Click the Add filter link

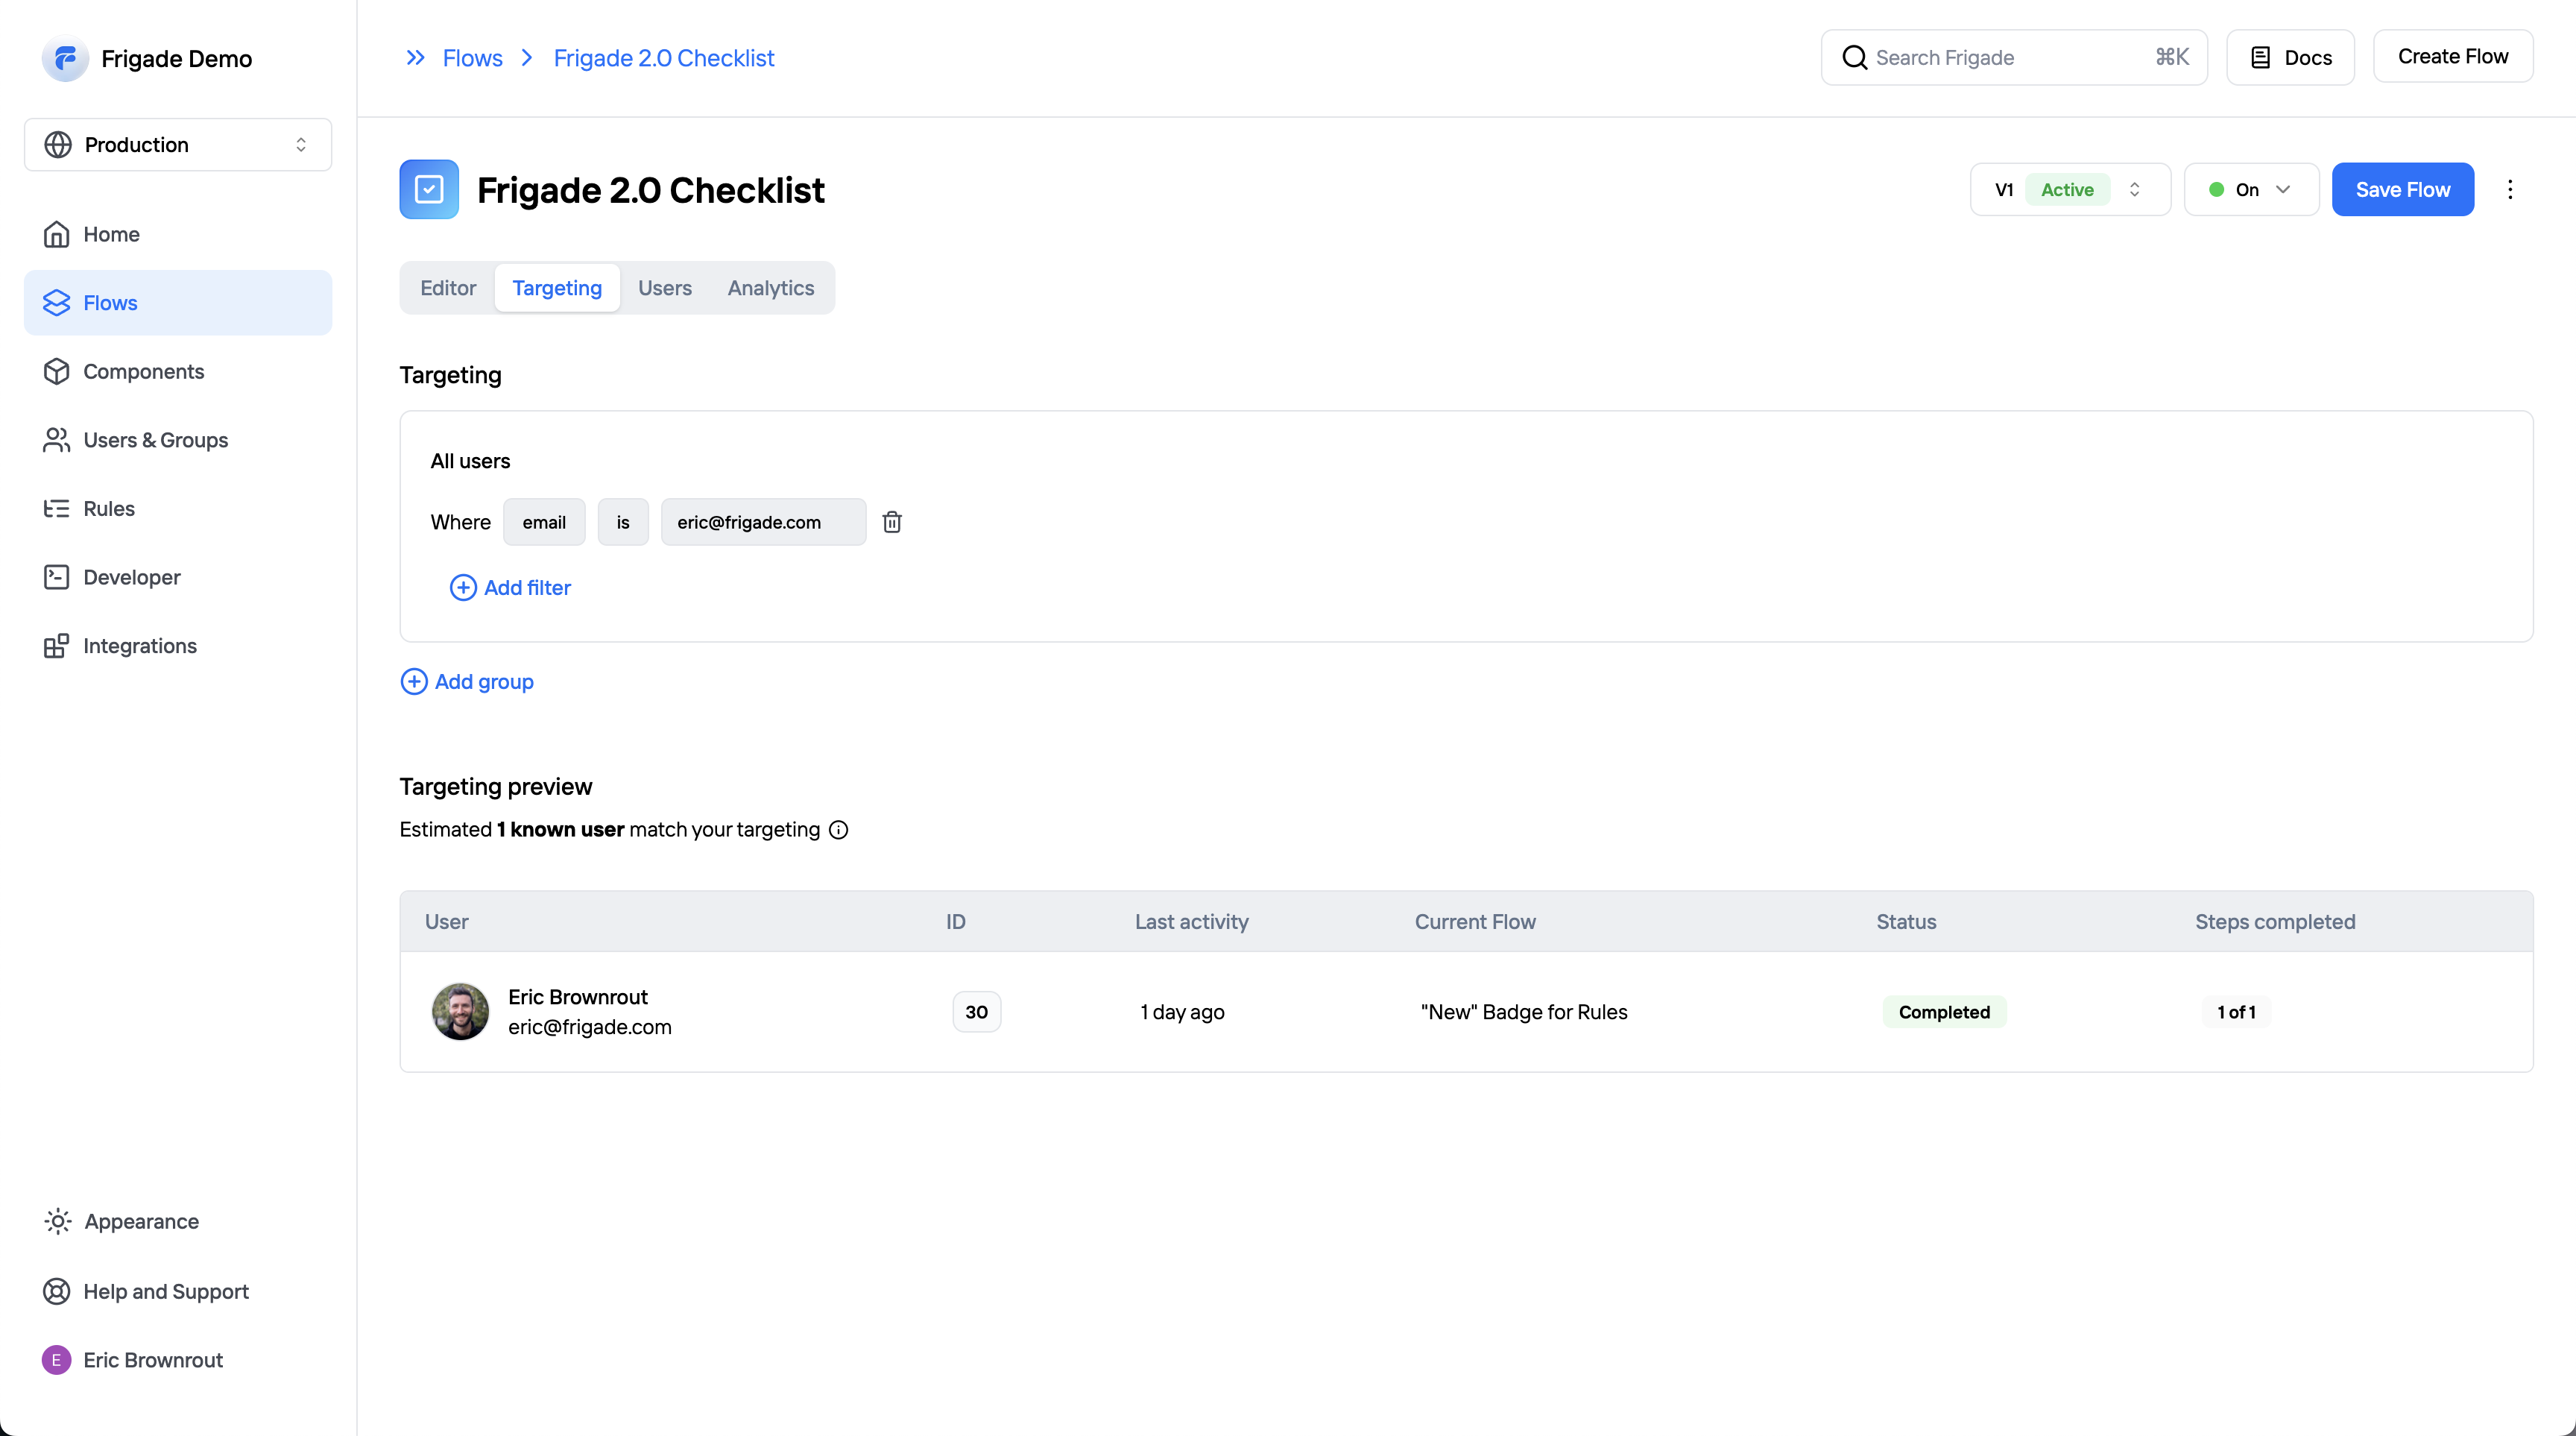tap(511, 588)
